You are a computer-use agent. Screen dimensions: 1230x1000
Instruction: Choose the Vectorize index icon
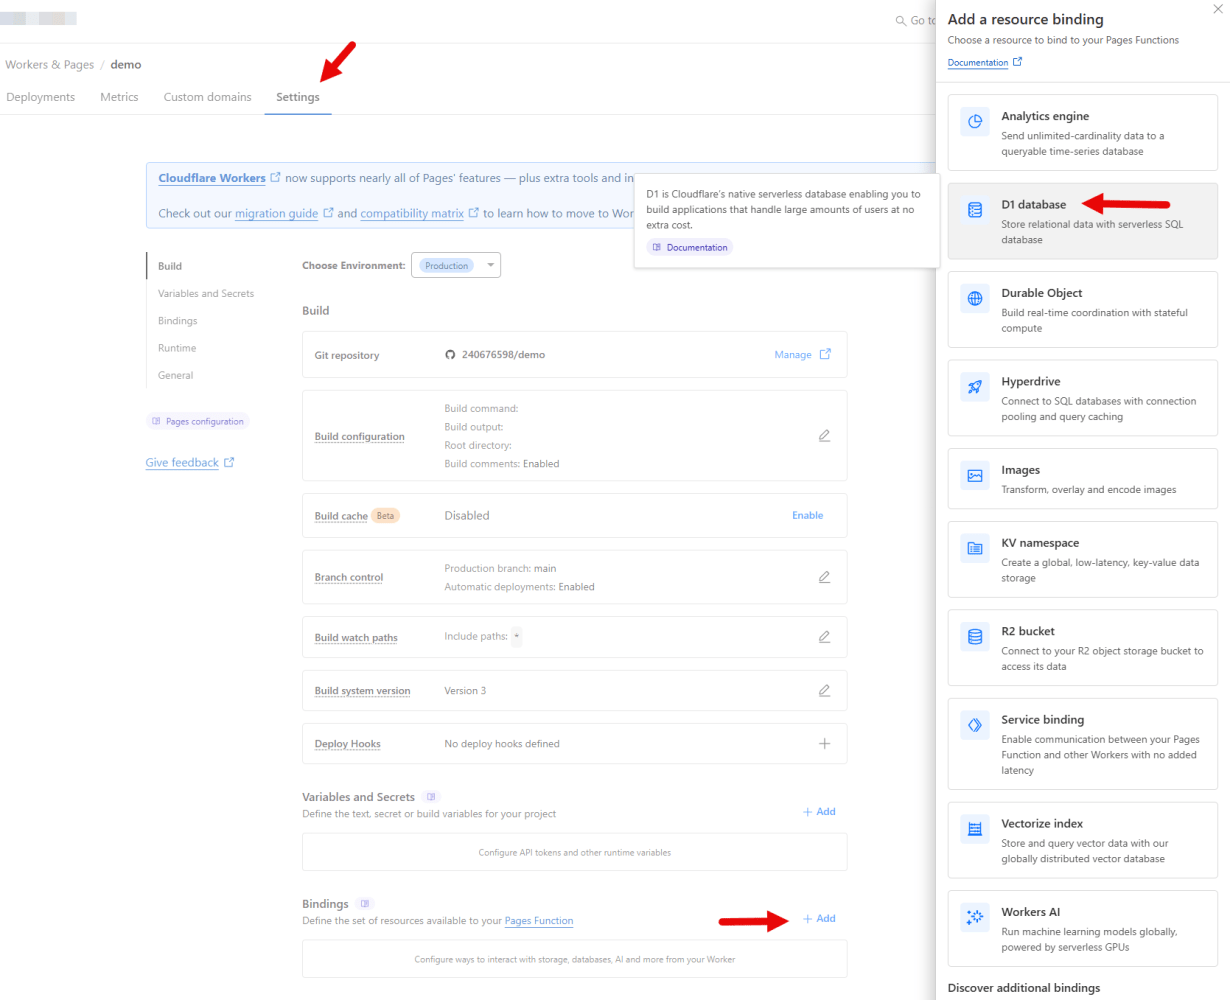tap(975, 829)
